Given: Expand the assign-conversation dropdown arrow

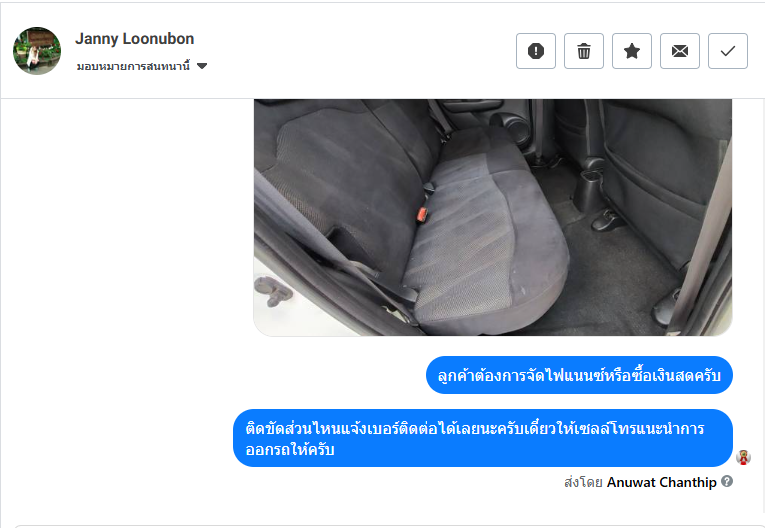Looking at the screenshot, I should (202, 66).
